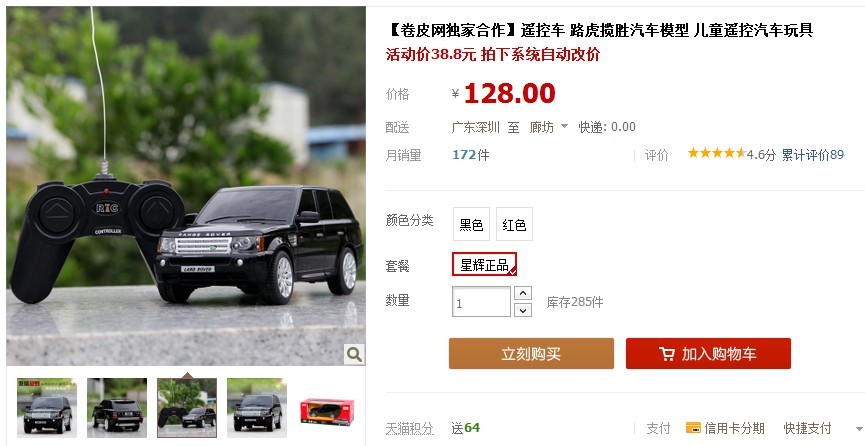The width and height of the screenshot is (865, 446).
Task: Click the 立刻购买 buy now button
Action: click(531, 354)
